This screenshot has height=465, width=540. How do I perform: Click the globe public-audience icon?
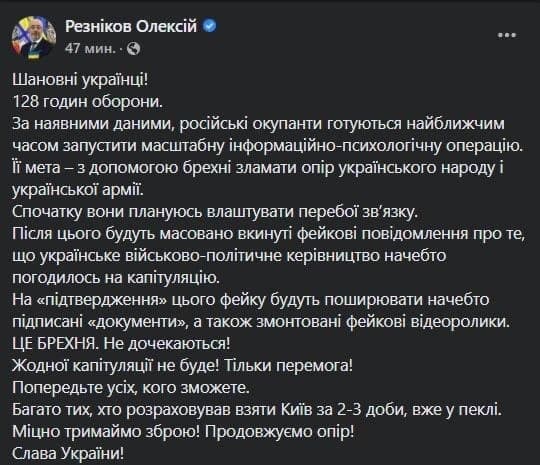pos(134,49)
